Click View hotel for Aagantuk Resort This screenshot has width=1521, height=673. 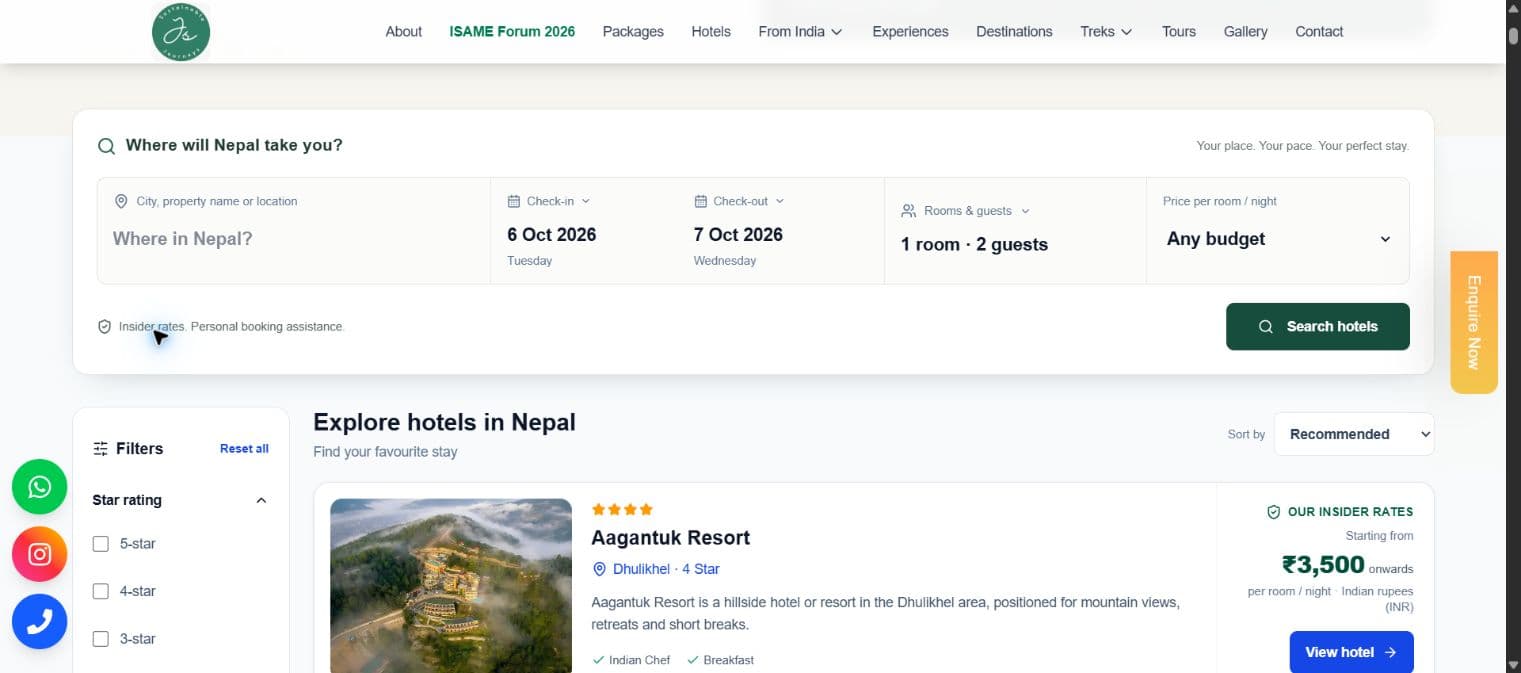pos(1351,652)
